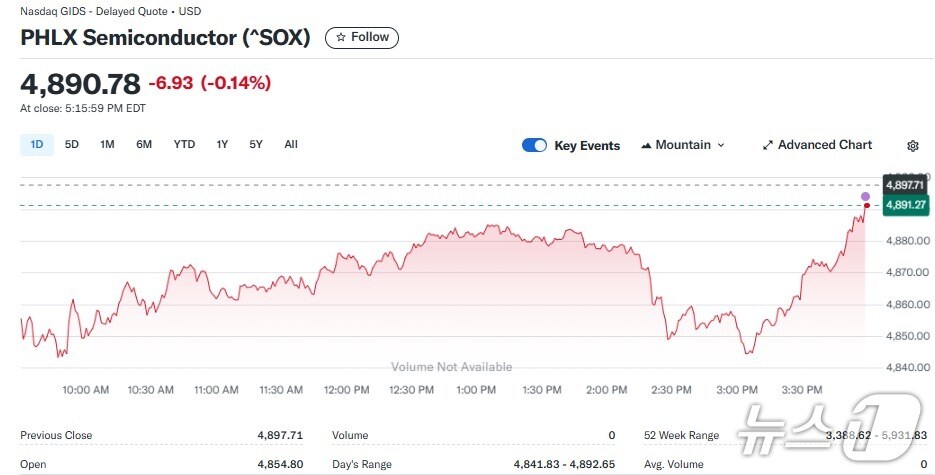Show the 5Y chart range
Image resolution: width=935 pixels, height=475 pixels.
coord(256,144)
